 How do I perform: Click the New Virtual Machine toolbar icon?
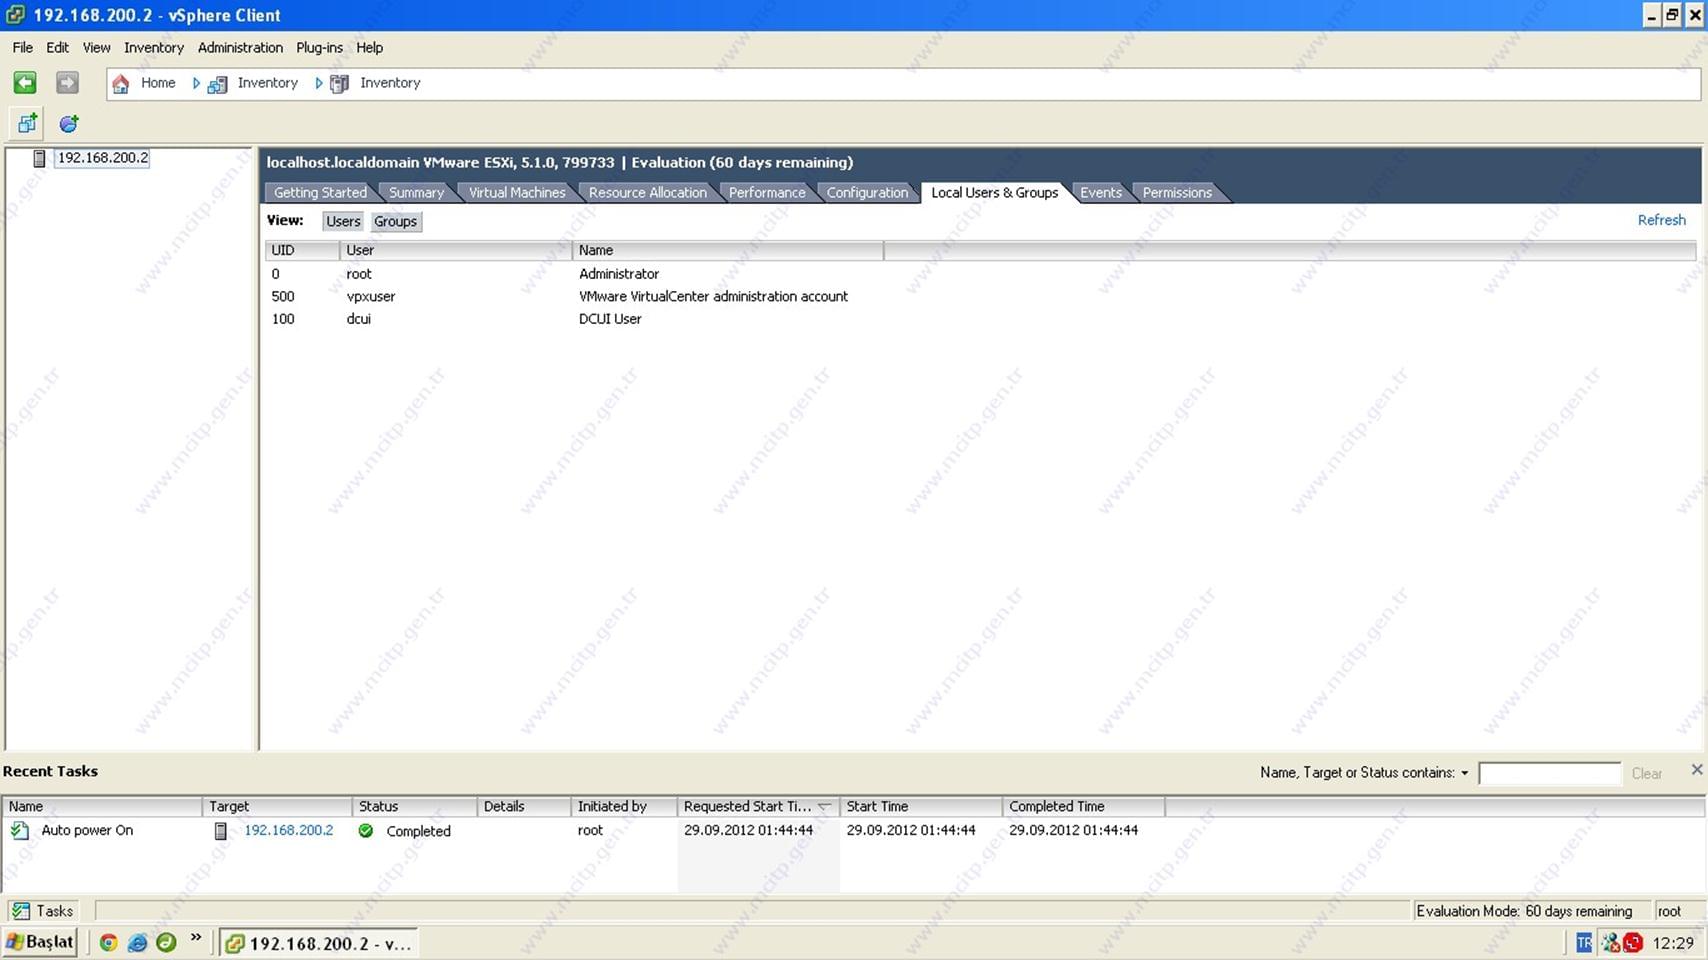(x=27, y=124)
